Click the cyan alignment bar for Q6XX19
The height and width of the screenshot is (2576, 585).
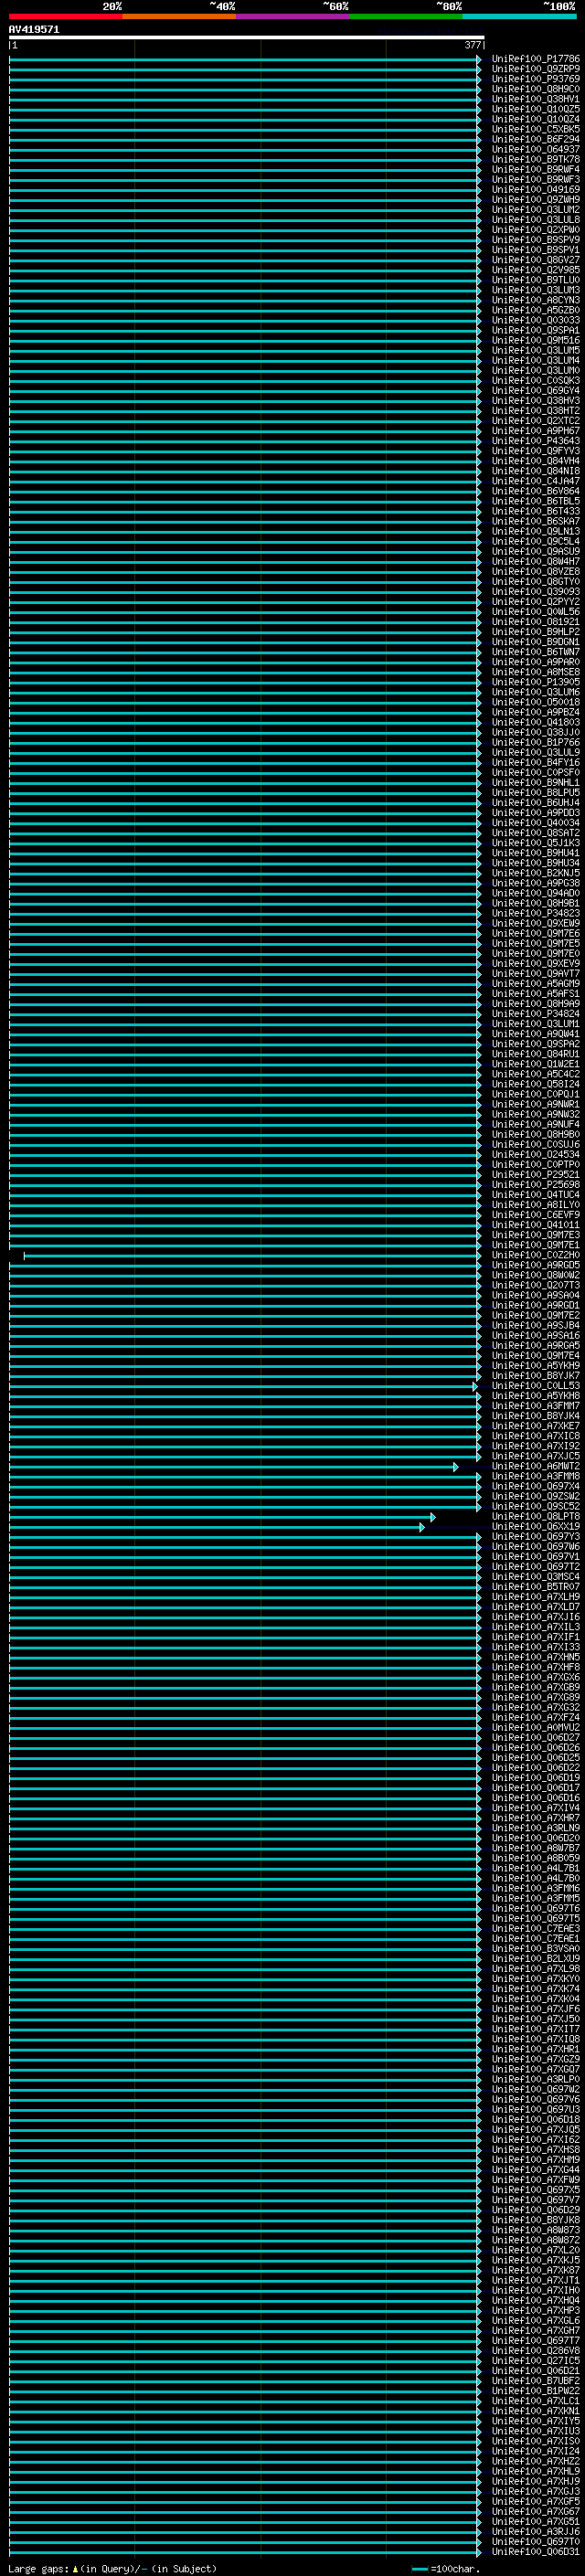click(215, 1527)
